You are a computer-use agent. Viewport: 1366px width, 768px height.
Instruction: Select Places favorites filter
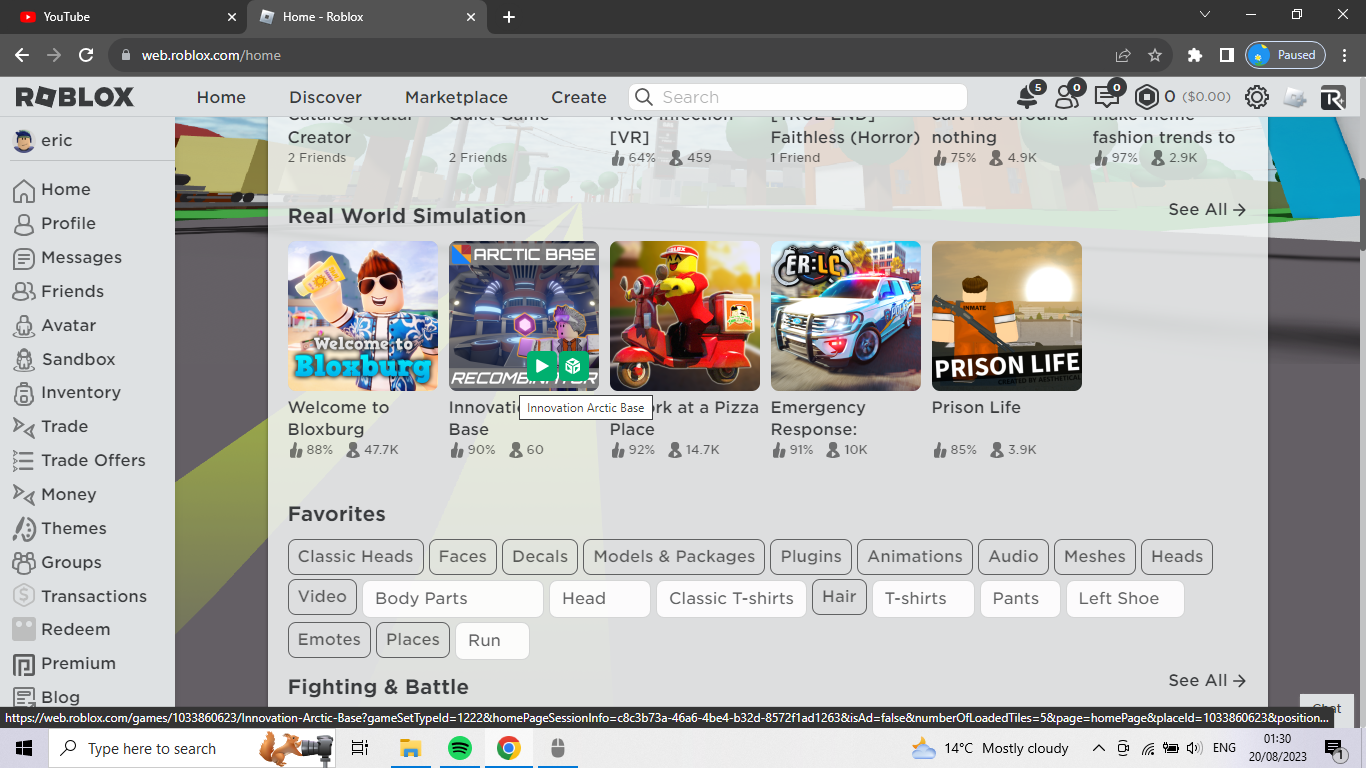click(x=413, y=640)
